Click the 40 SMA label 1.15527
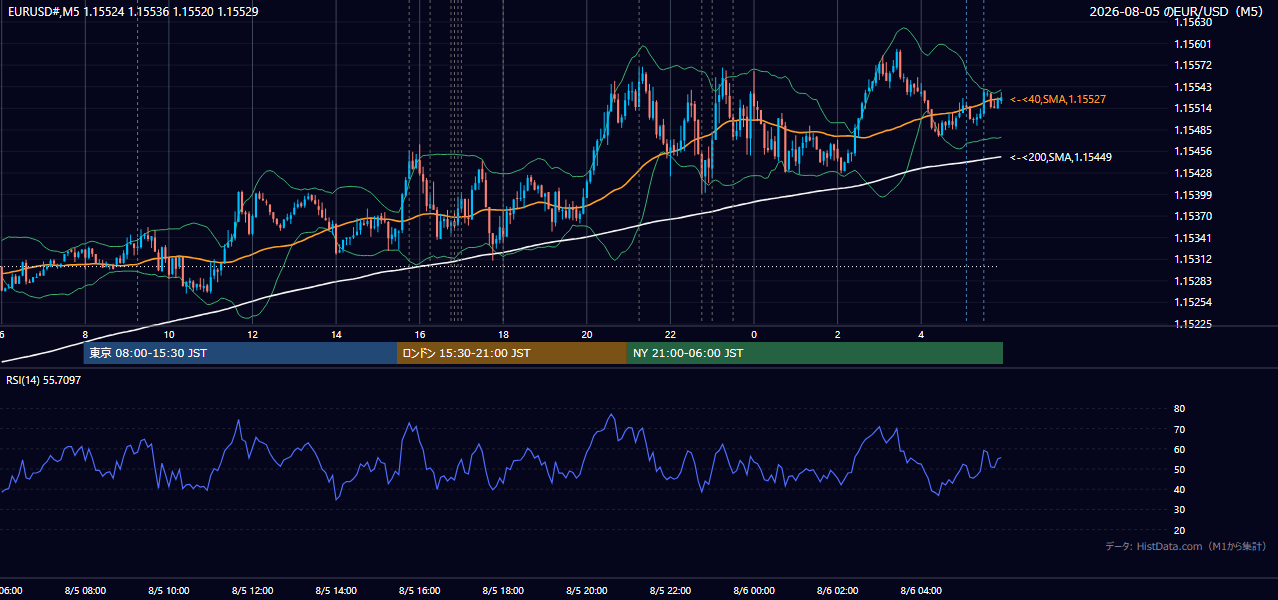Image resolution: width=1278 pixels, height=600 pixels. [1057, 99]
